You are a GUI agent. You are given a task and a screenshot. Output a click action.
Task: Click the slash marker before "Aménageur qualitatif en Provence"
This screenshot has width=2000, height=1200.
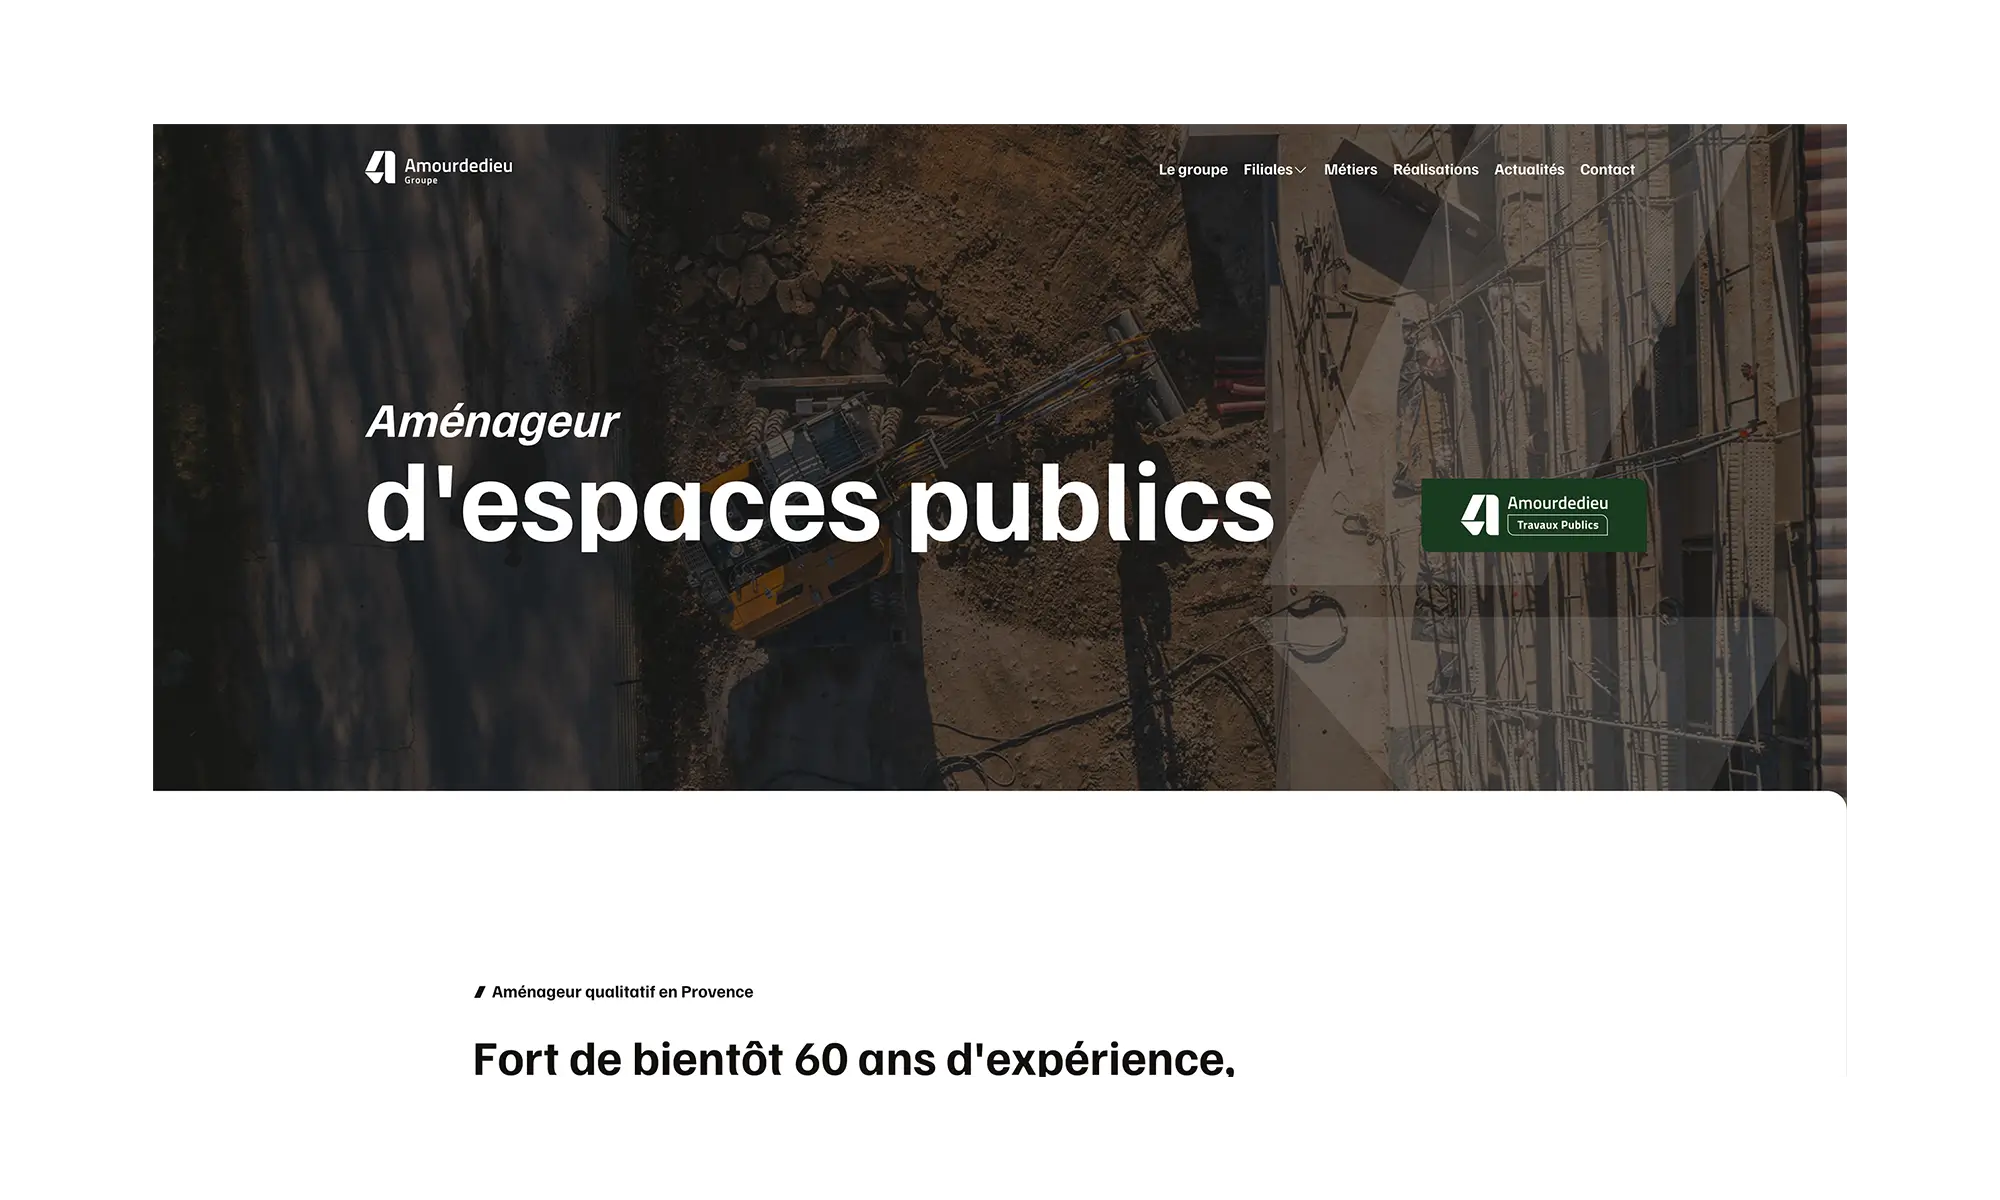click(479, 992)
